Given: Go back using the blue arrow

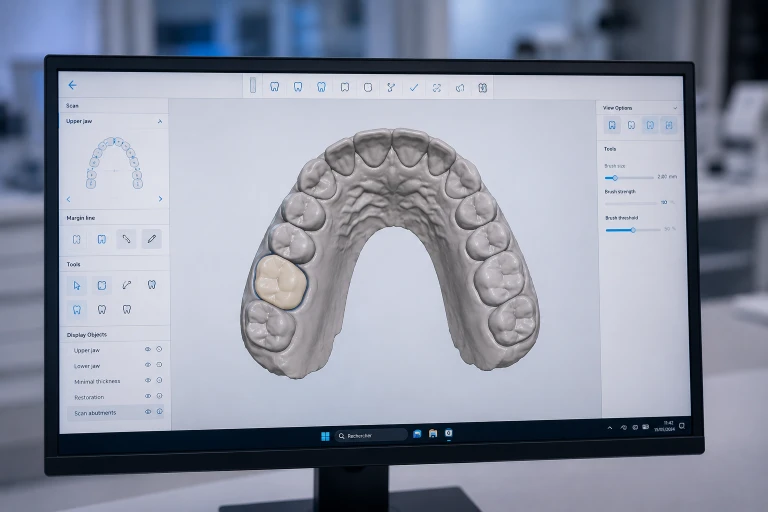Looking at the screenshot, I should click(72, 85).
